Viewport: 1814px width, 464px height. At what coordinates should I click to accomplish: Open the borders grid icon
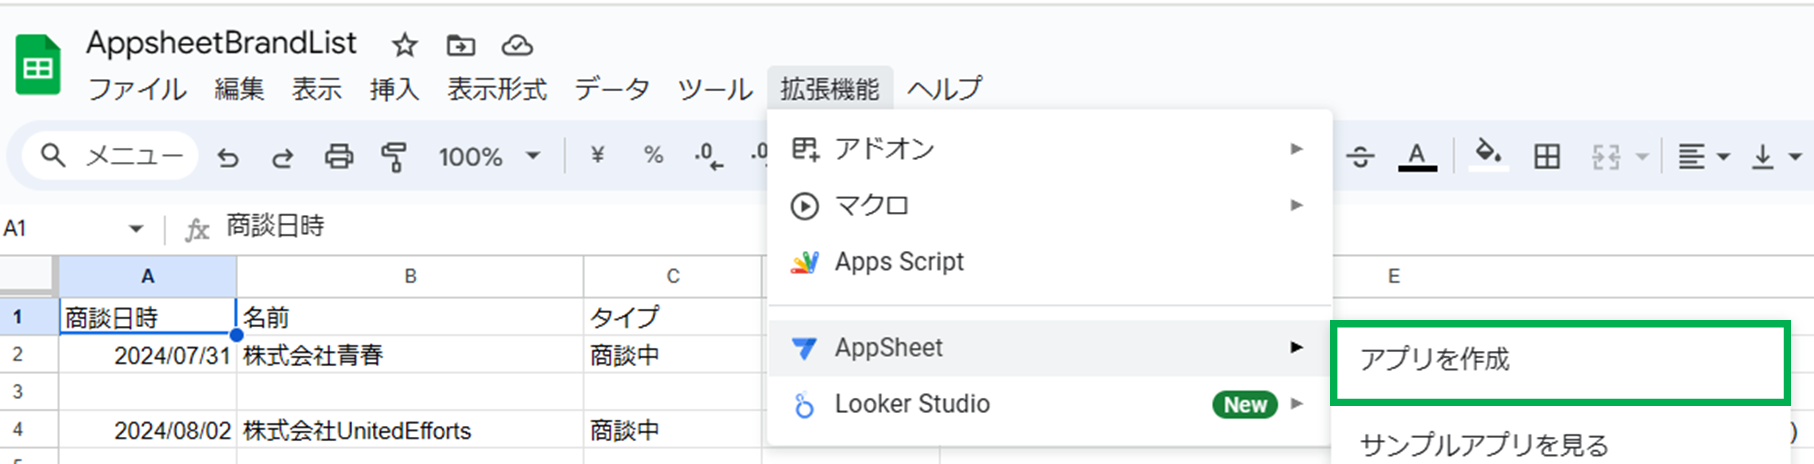[1546, 156]
